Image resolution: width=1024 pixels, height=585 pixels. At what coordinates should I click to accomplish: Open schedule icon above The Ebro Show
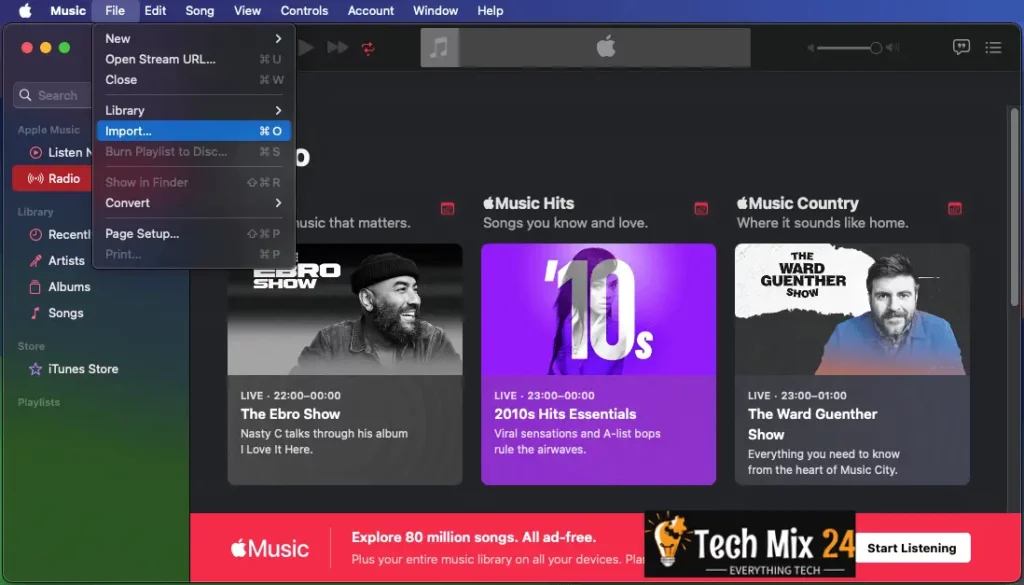coord(447,209)
